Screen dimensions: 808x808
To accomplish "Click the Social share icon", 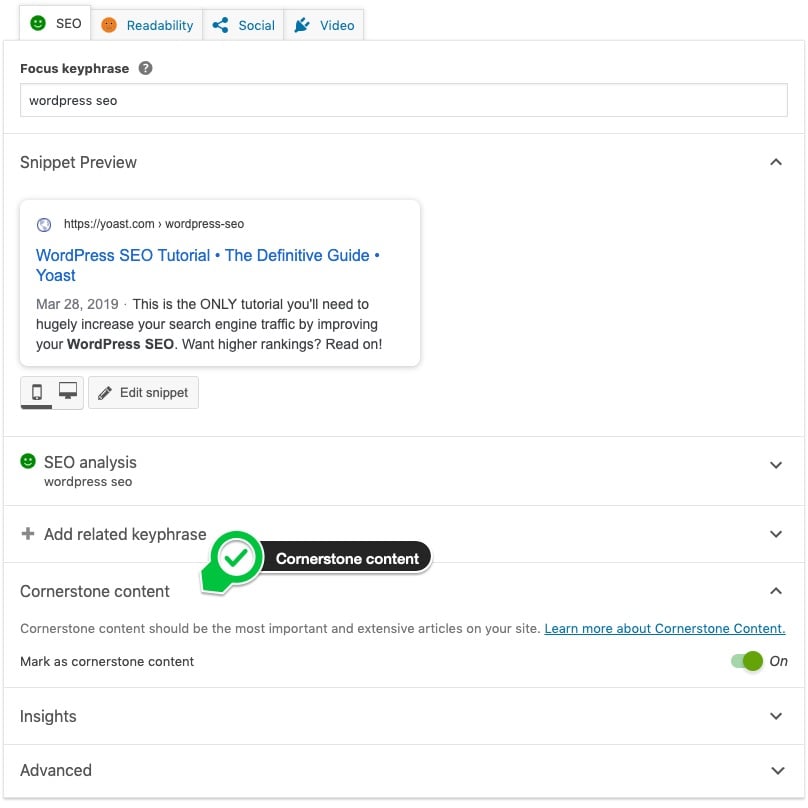I will point(220,25).
